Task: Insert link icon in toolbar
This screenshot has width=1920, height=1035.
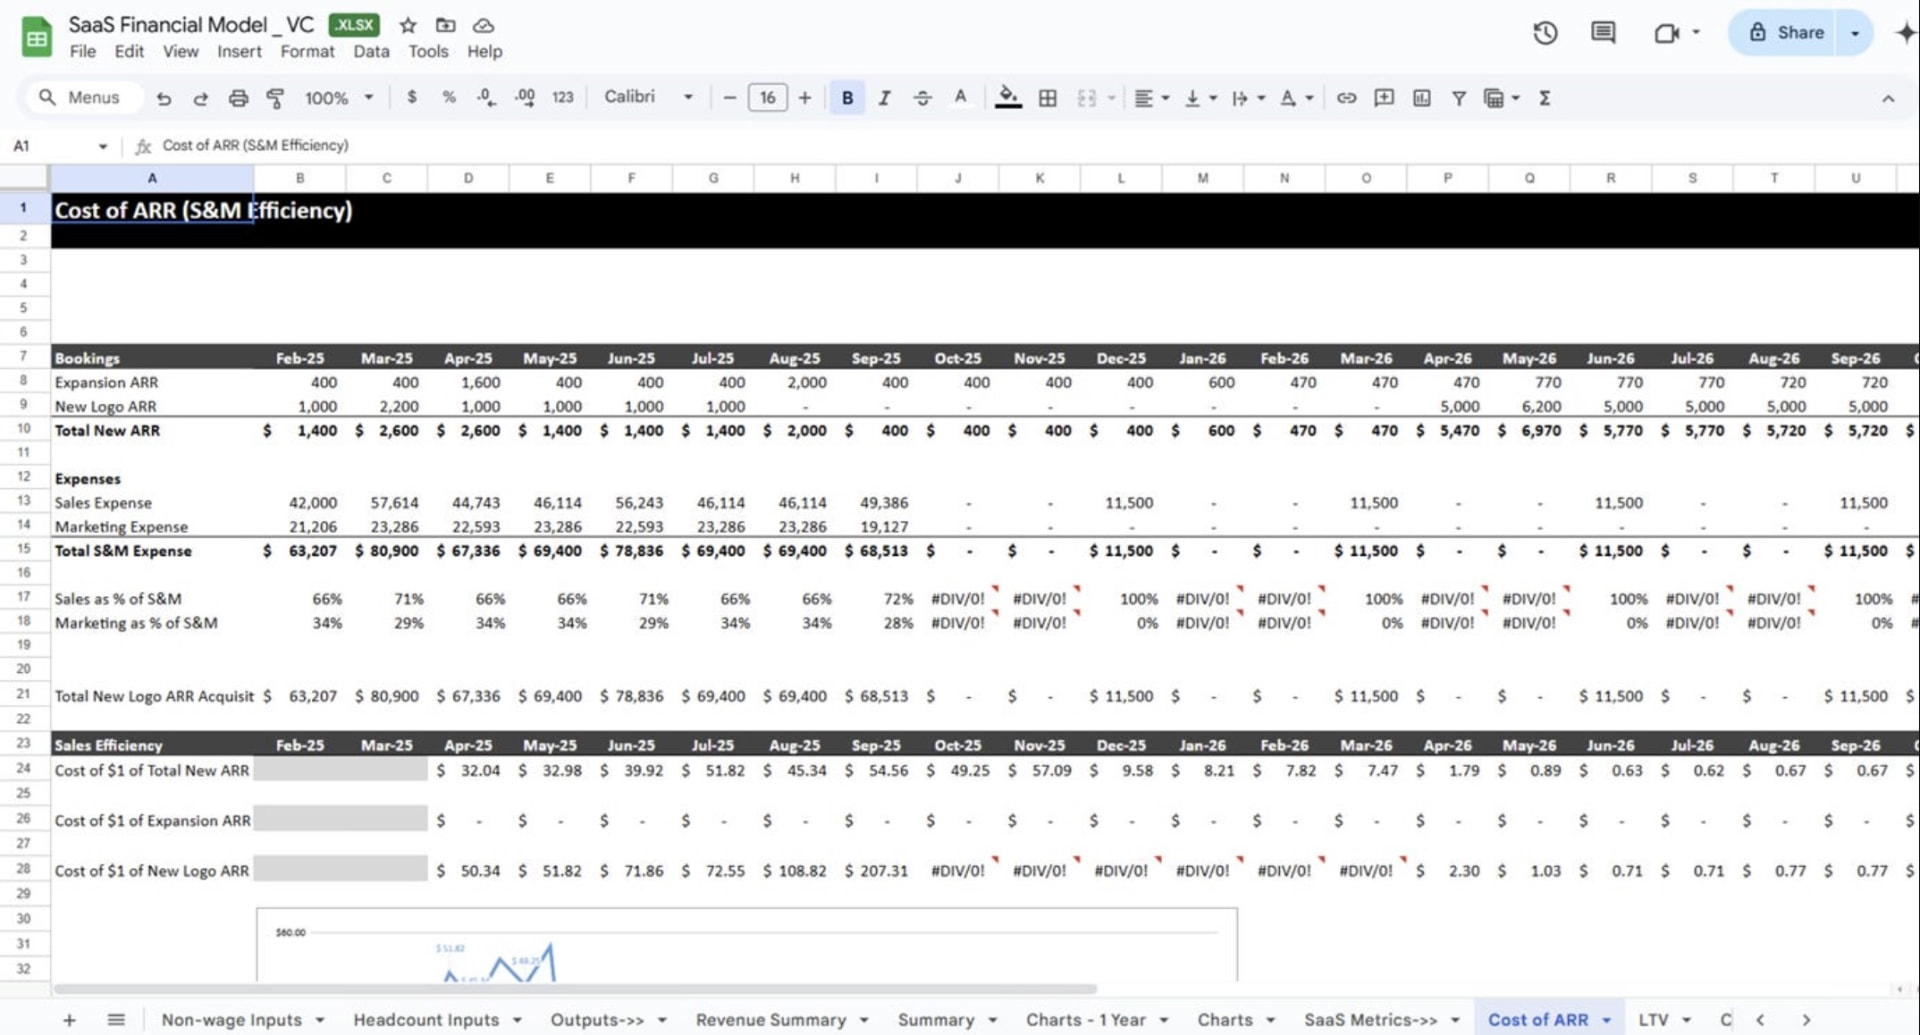Action: click(1347, 98)
